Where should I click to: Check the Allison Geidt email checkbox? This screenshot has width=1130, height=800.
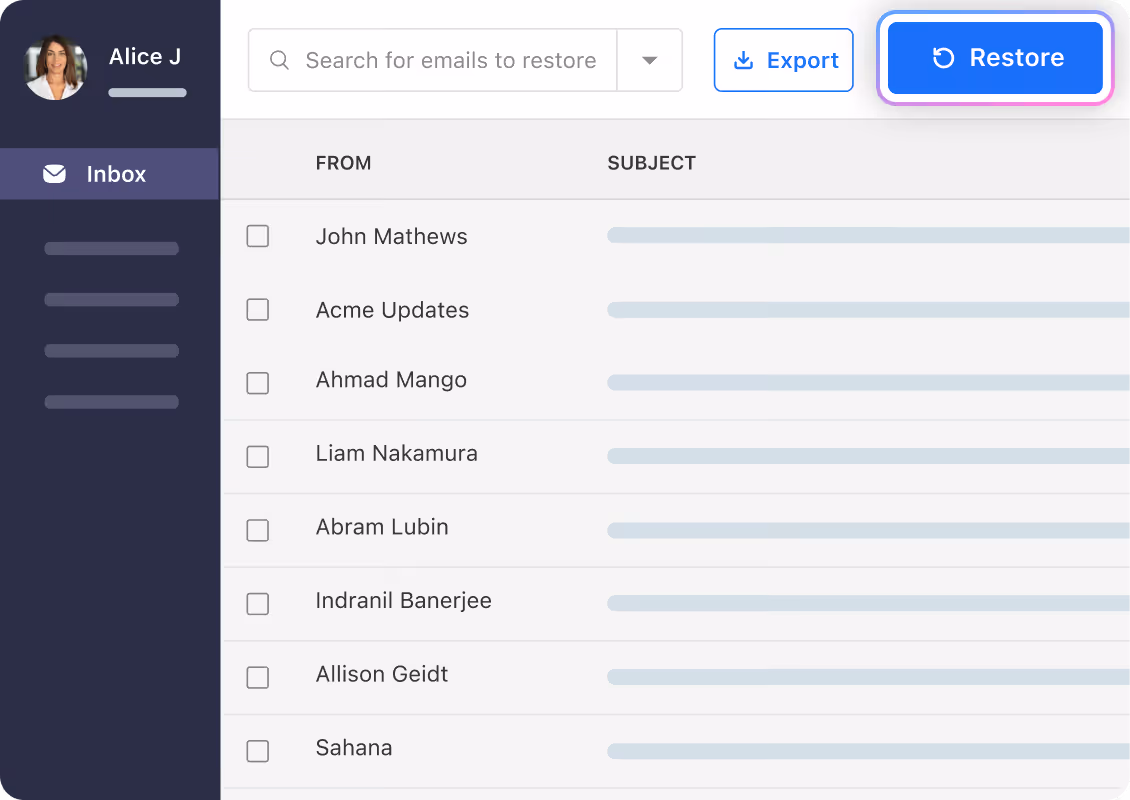point(257,677)
